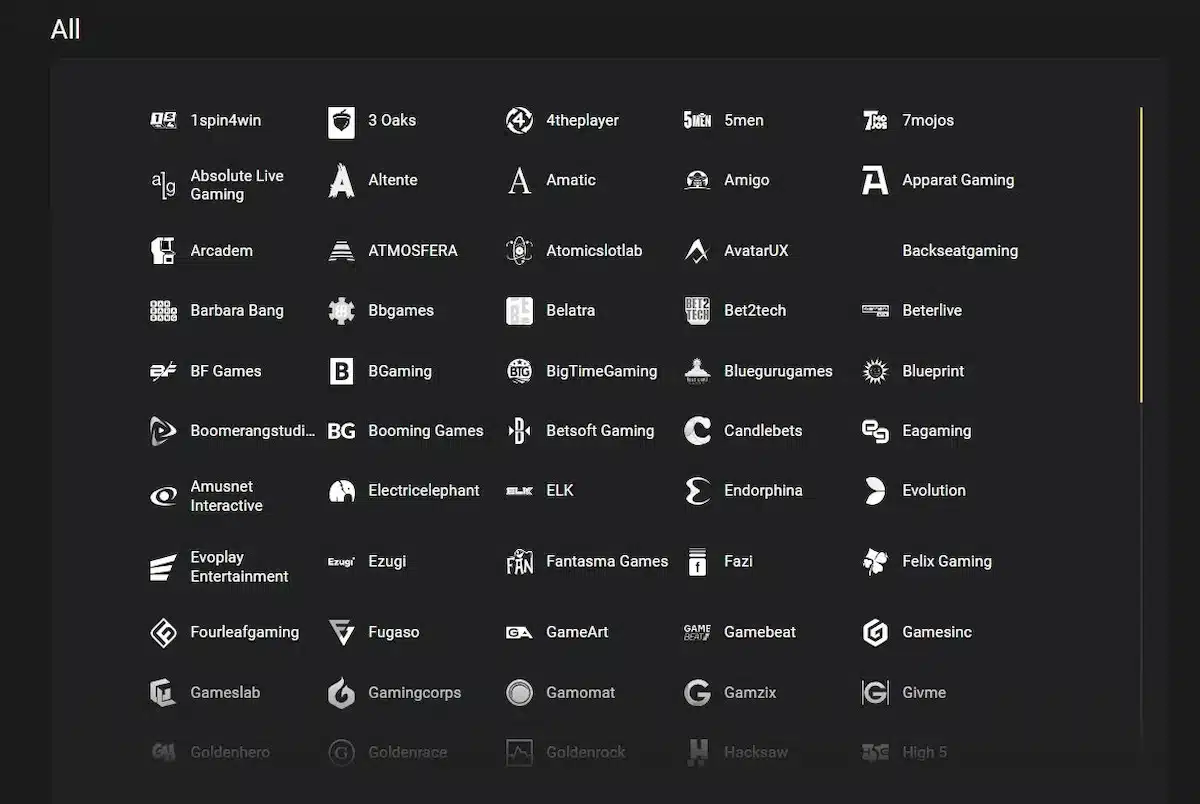The width and height of the screenshot is (1200, 804).
Task: Click the Fugaso triangle logo icon
Action: click(x=341, y=632)
